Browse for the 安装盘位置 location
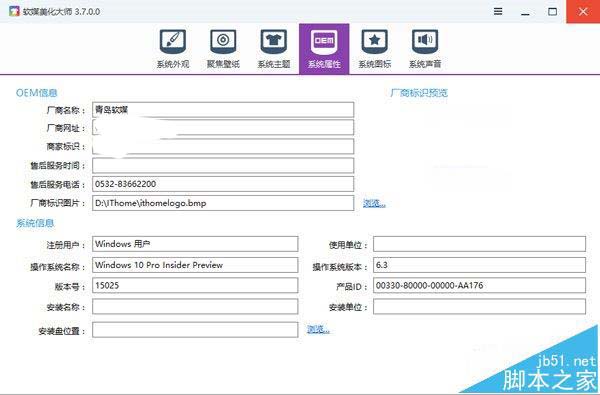 pyautogui.click(x=318, y=329)
